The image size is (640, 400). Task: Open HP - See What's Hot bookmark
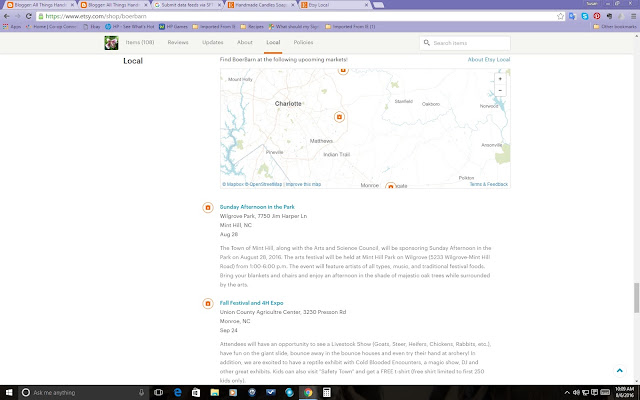point(130,27)
